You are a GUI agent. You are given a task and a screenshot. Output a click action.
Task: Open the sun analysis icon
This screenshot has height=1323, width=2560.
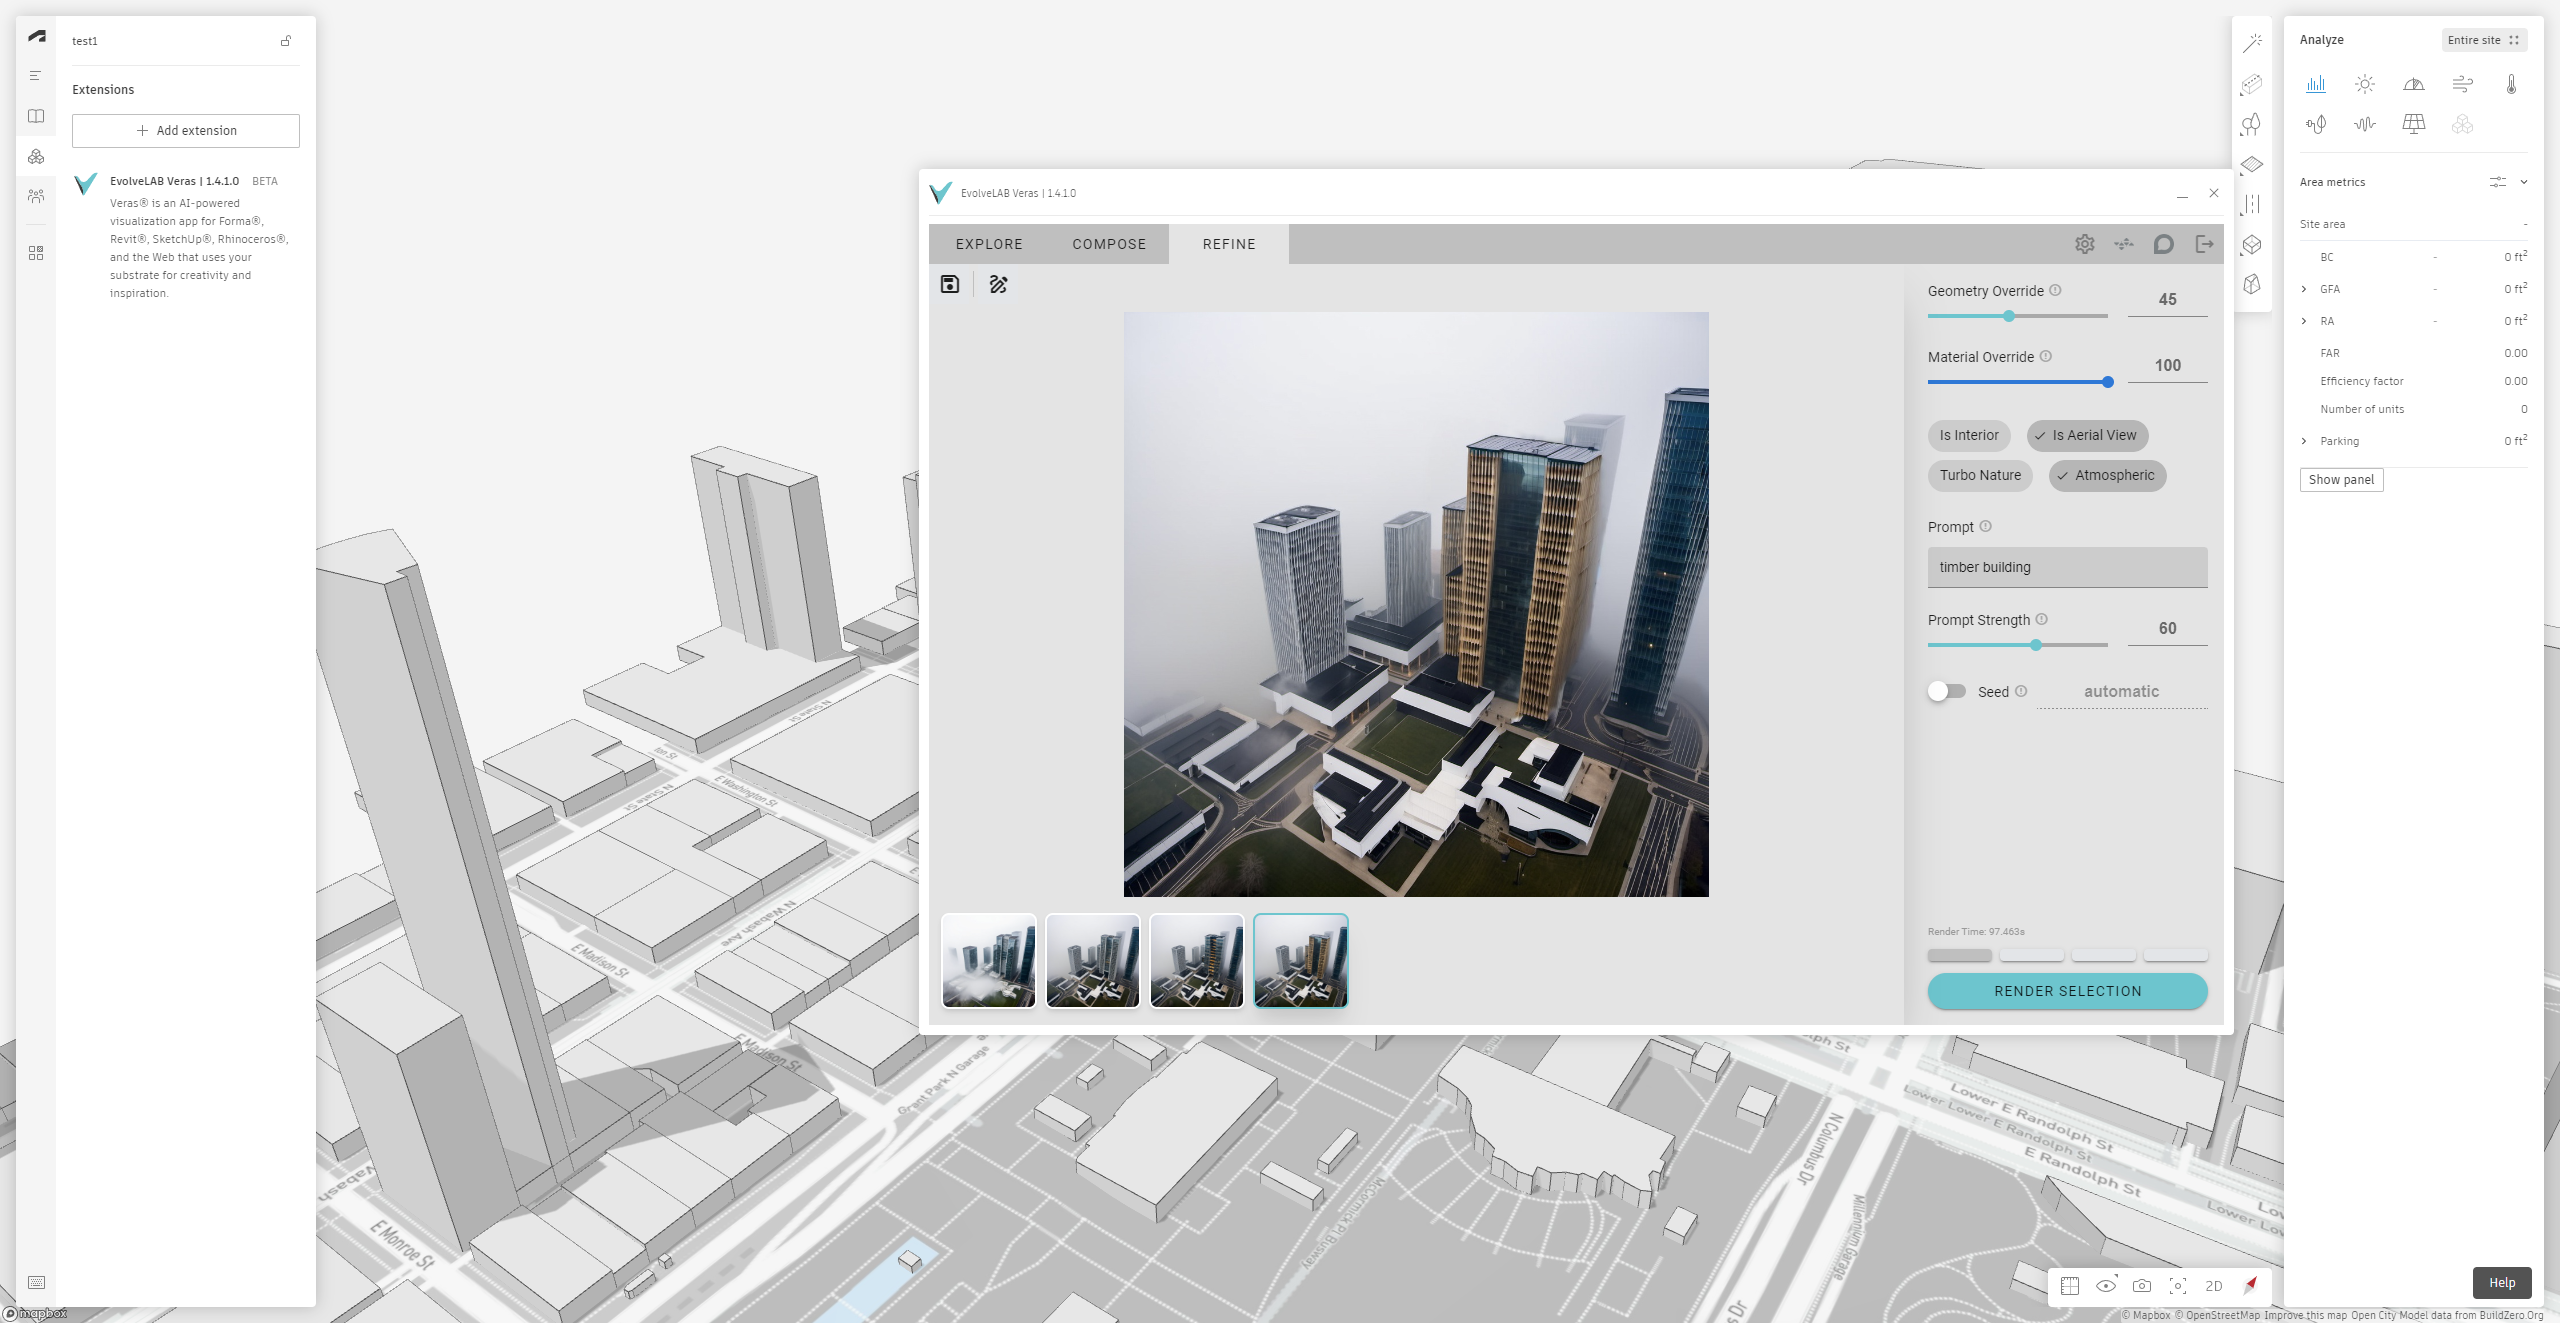coord(2364,84)
